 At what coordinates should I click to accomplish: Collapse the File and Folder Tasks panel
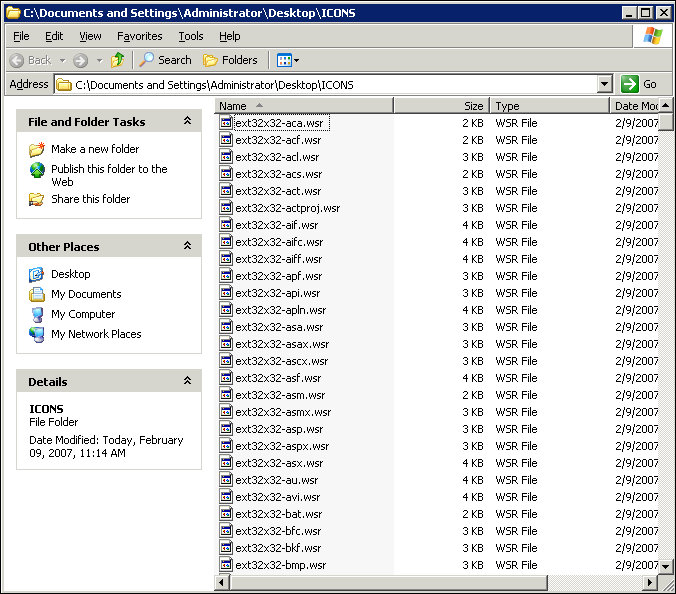187,121
